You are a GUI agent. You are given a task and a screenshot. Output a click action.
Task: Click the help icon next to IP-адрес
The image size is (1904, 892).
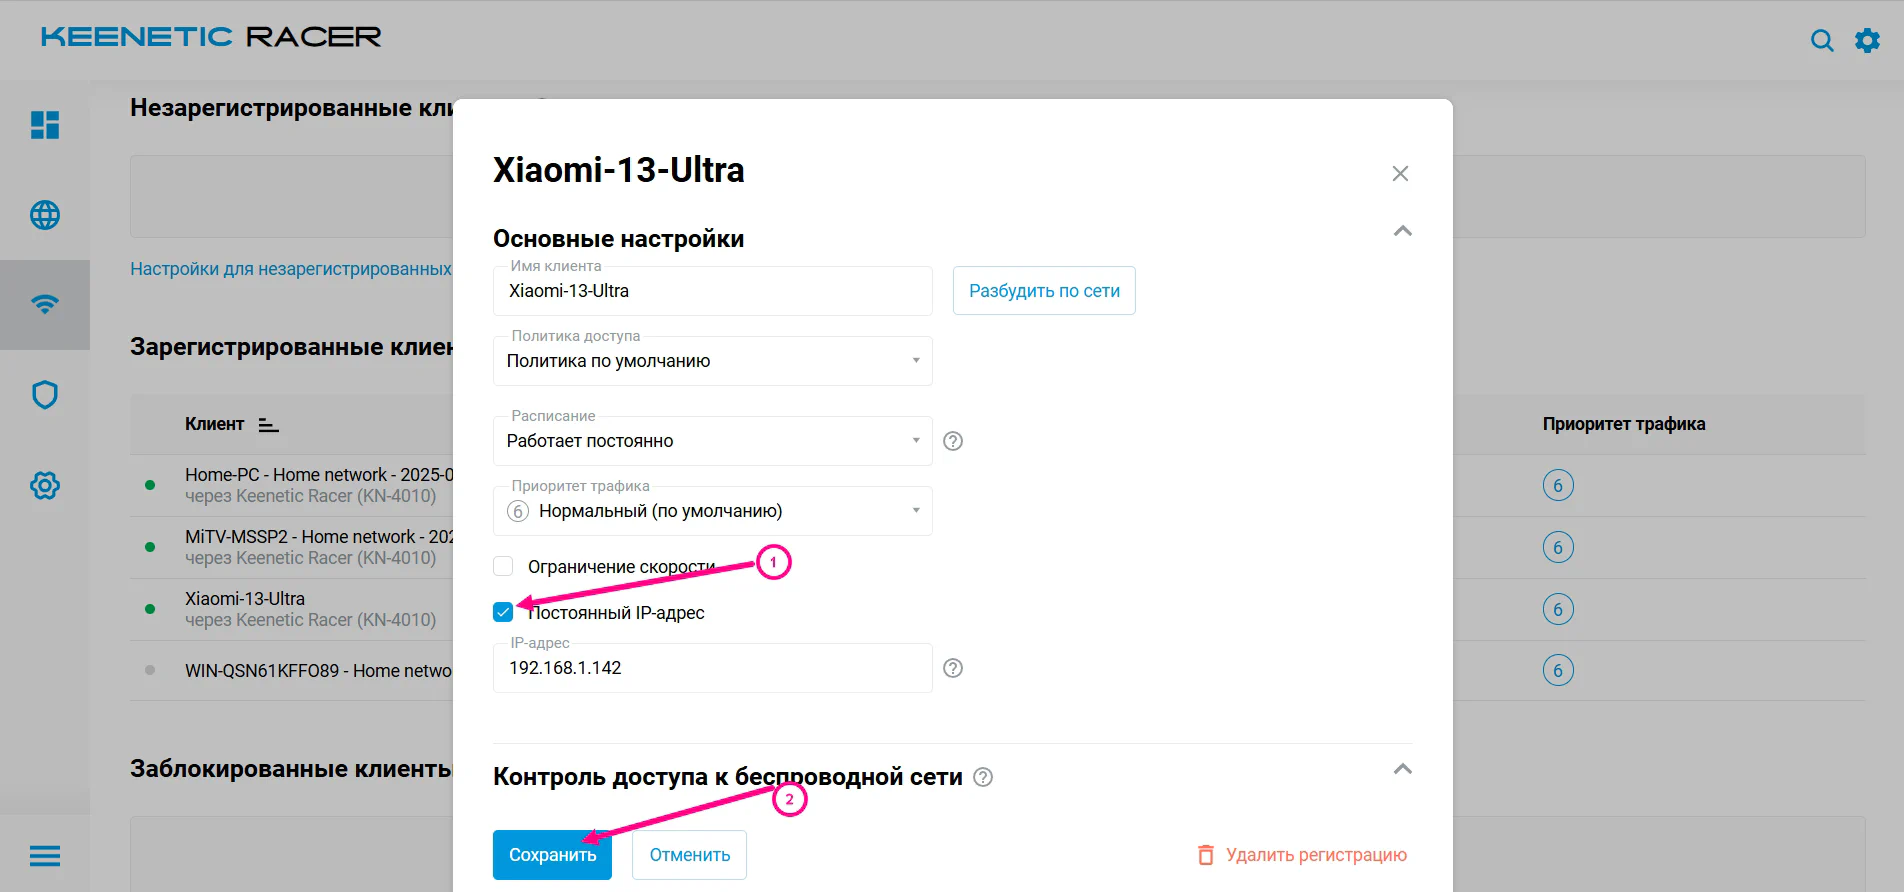pos(953,668)
